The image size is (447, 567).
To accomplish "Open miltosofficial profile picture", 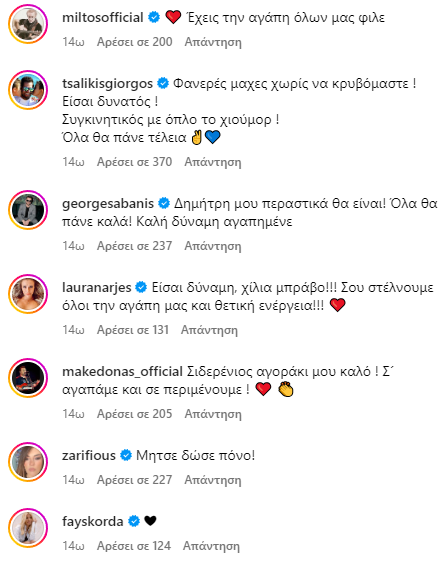I will (28, 24).
